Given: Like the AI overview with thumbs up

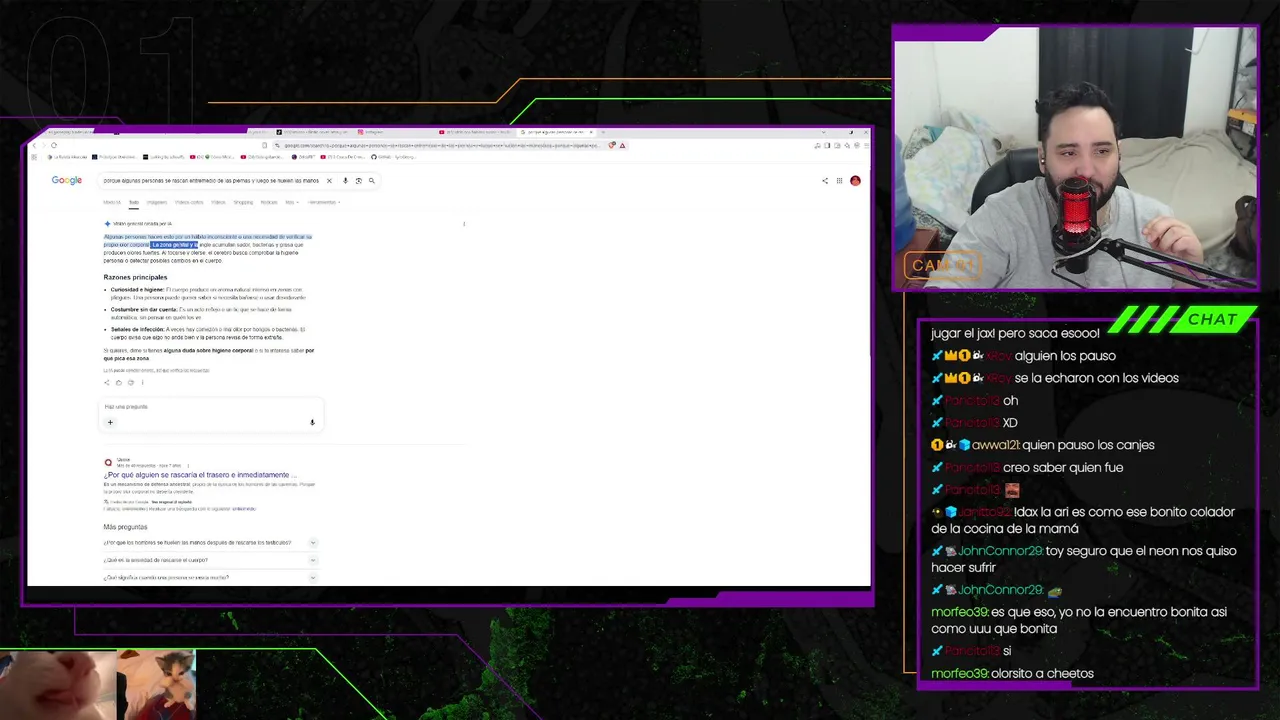Looking at the screenshot, I should (119, 382).
